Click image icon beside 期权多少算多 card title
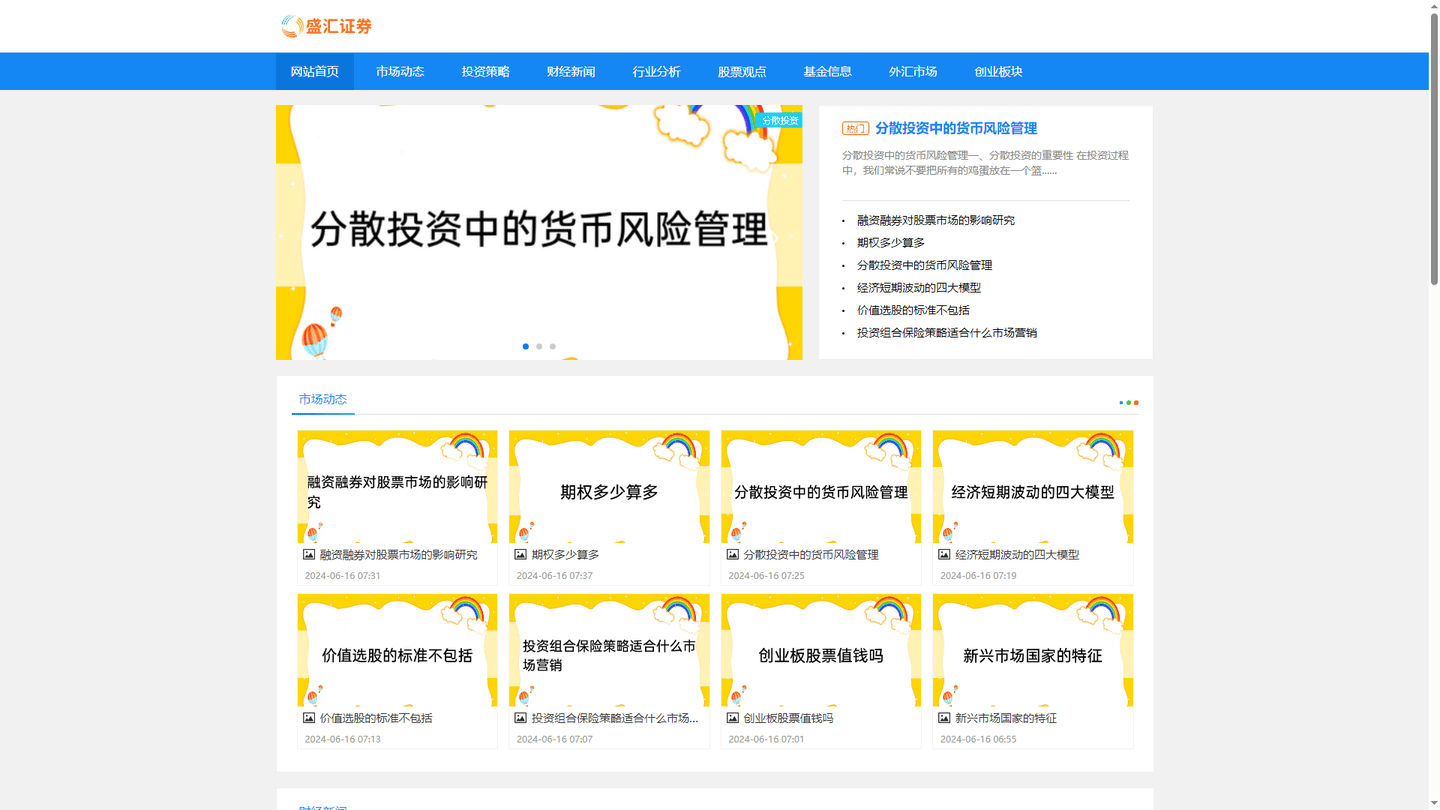 click(520, 555)
